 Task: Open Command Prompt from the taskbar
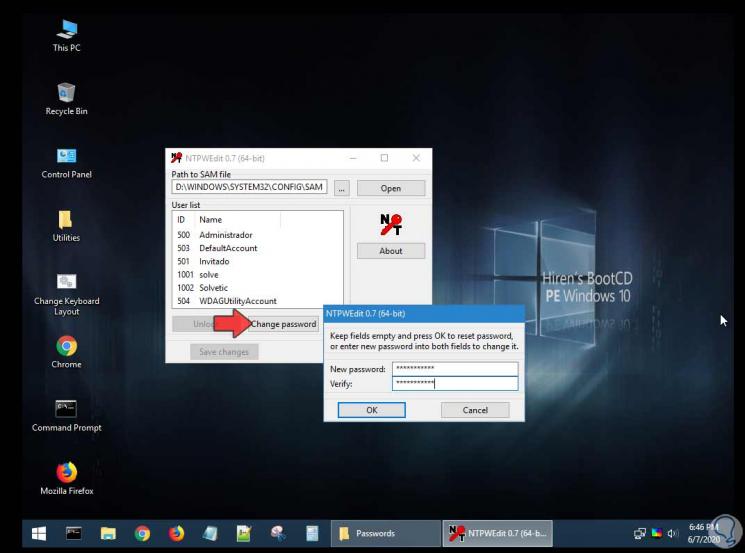pos(73,534)
